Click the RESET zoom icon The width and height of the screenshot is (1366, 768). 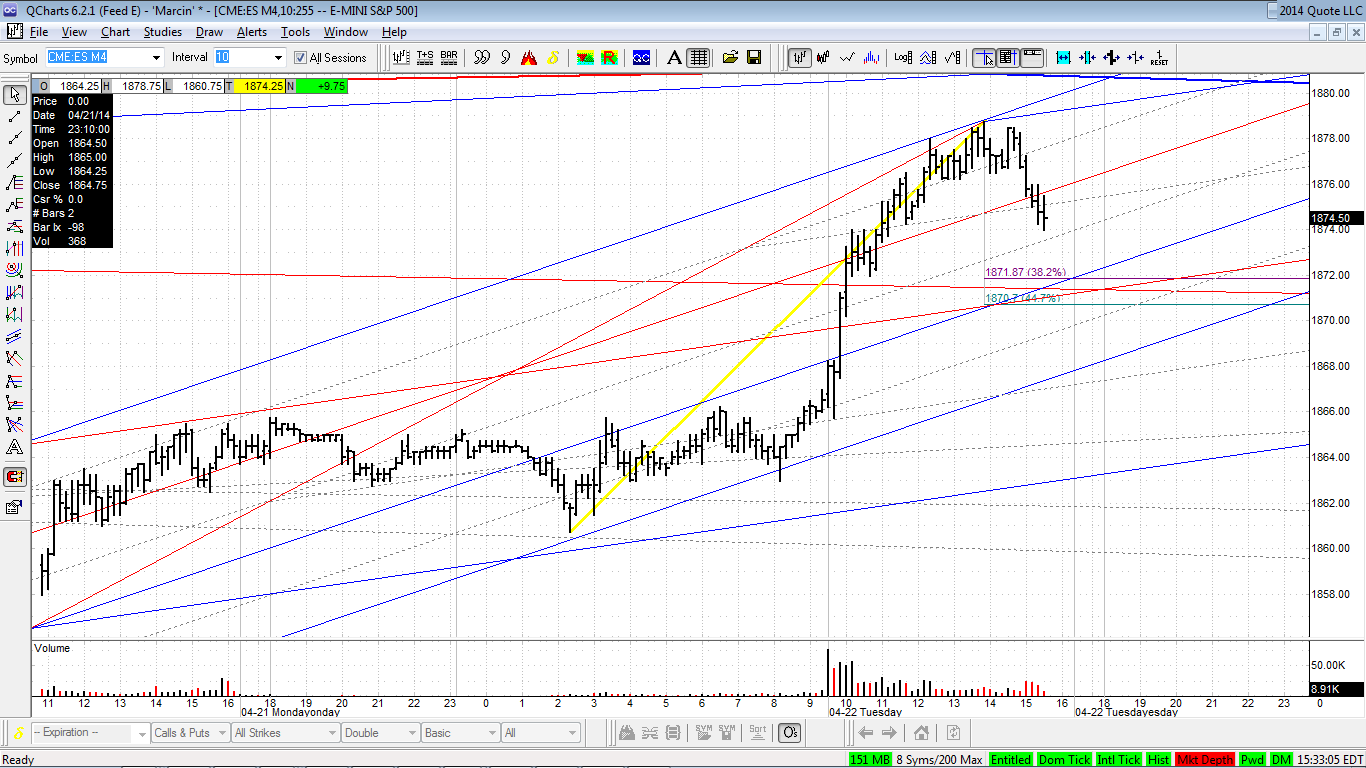(1159, 57)
